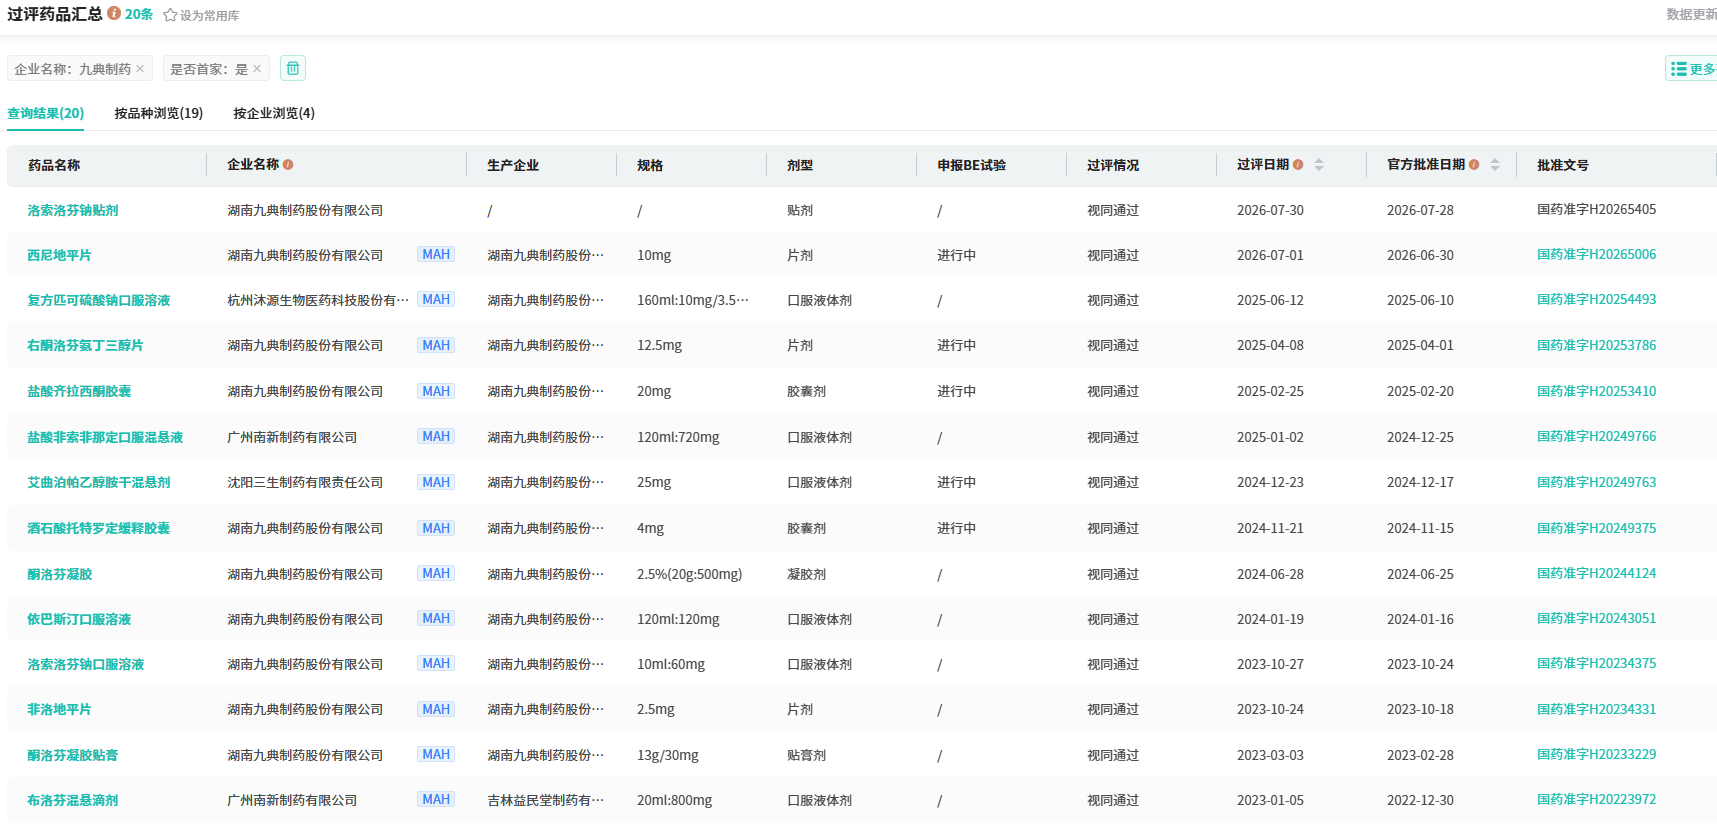Open approval number 国药准字H20233229

pos(1596,755)
